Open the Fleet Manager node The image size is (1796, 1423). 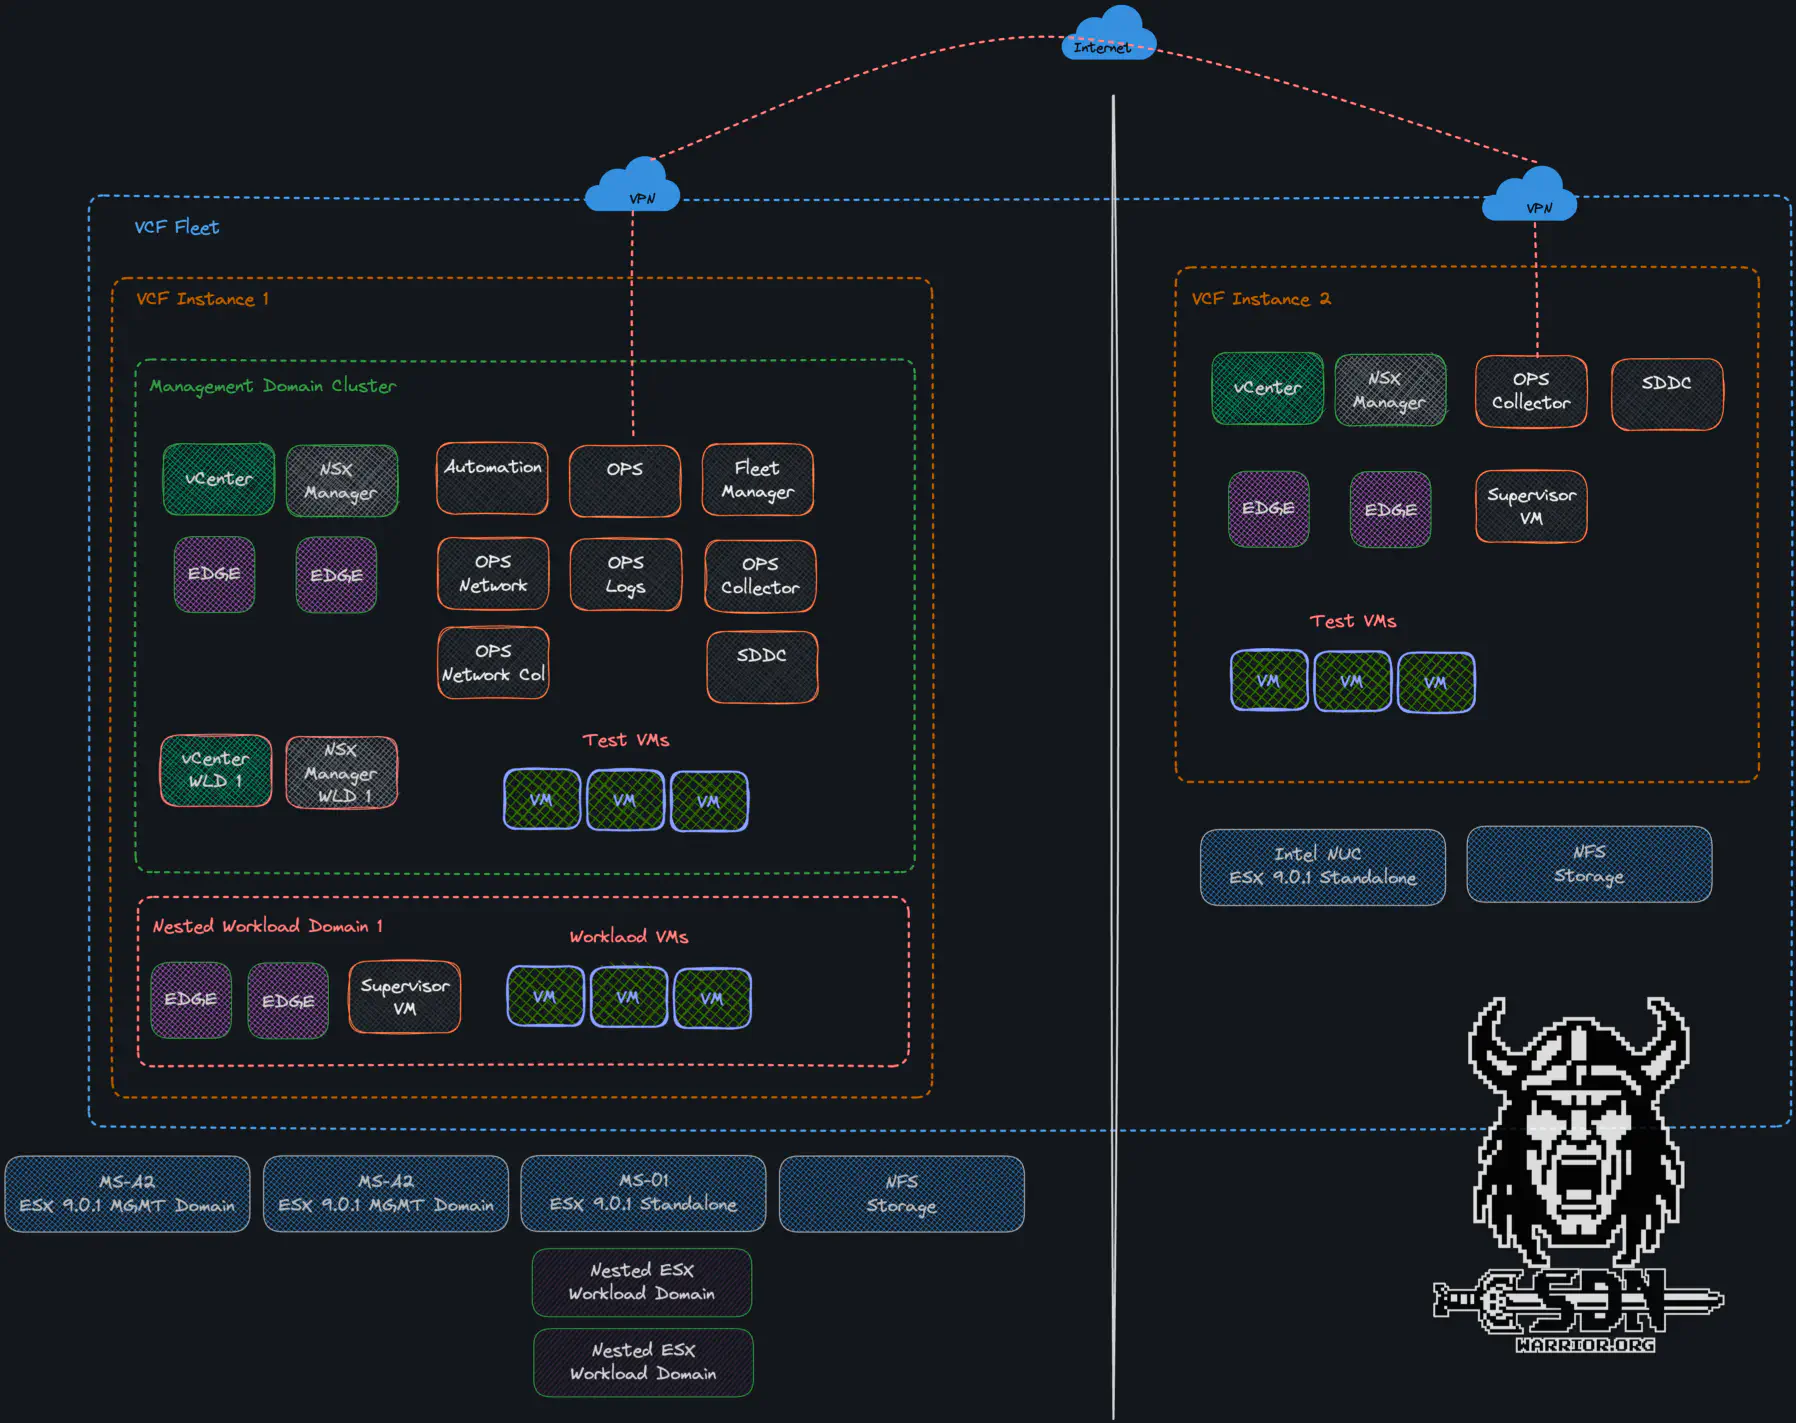click(x=757, y=480)
